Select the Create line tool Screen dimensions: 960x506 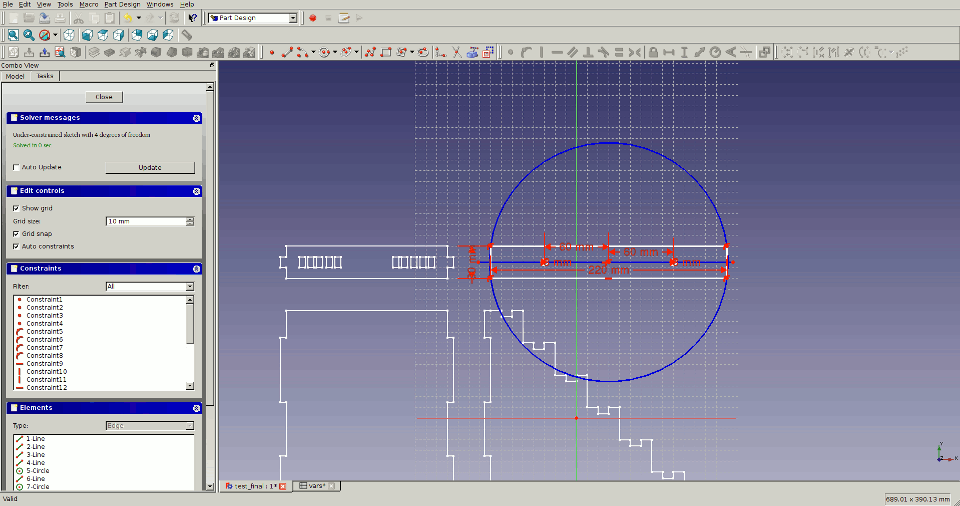click(x=287, y=53)
